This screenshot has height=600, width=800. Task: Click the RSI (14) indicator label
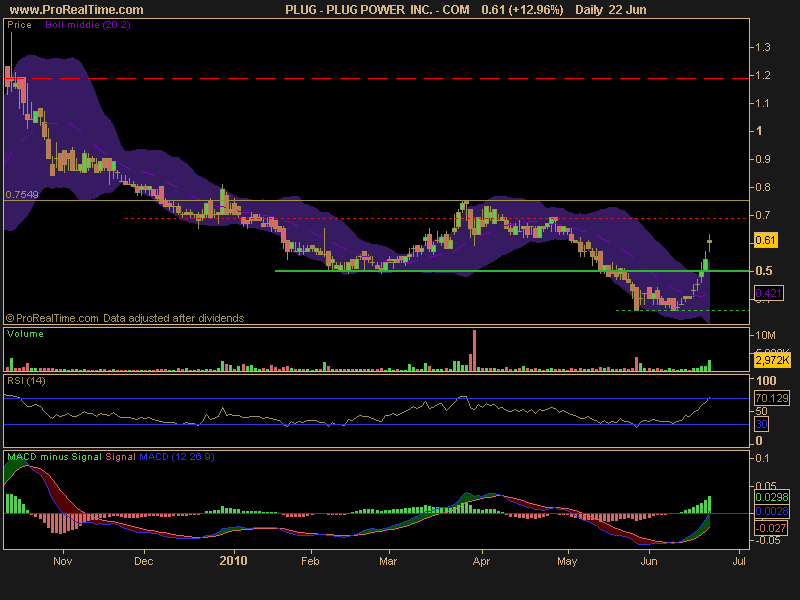pyautogui.click(x=26, y=381)
